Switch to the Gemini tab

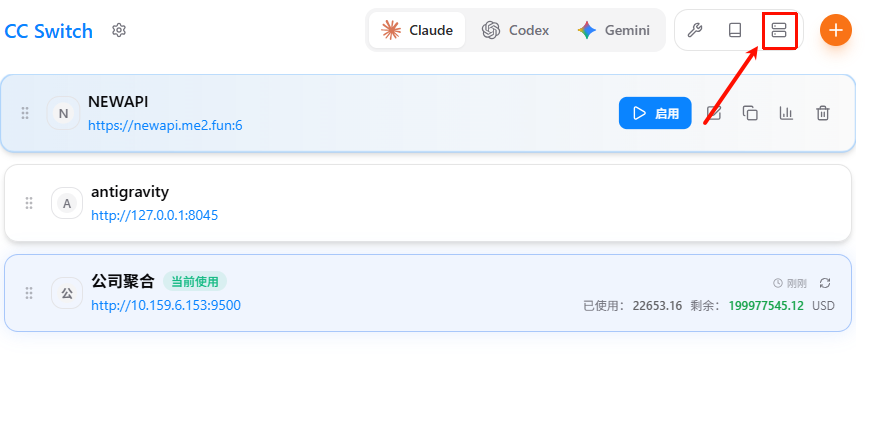613,30
